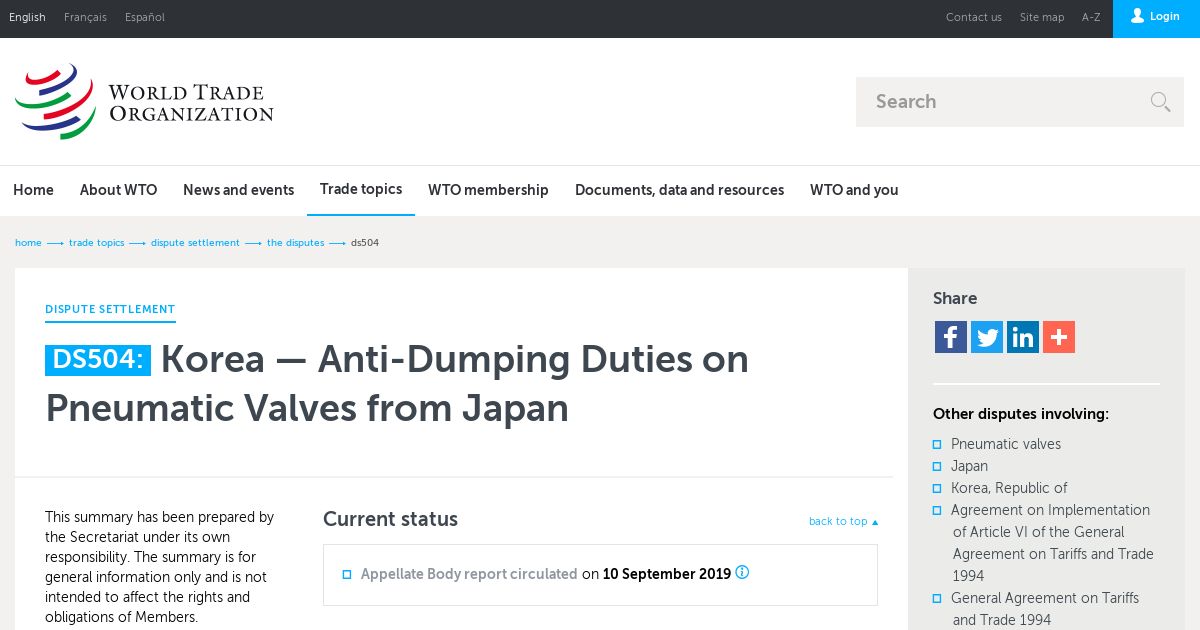Click in the Search input field
1200x630 pixels.
pos(1000,101)
